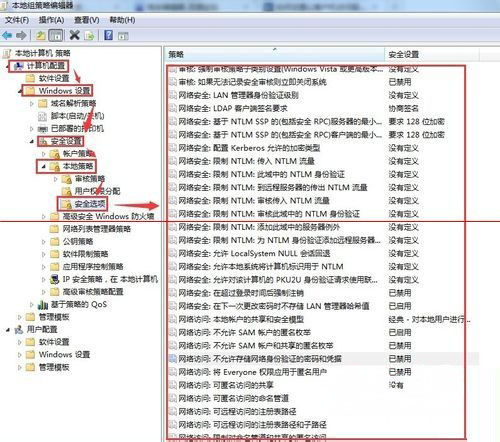Select policy 网络安全: LDAP 客户端签名要求
The image size is (500, 442).
click(x=233, y=108)
